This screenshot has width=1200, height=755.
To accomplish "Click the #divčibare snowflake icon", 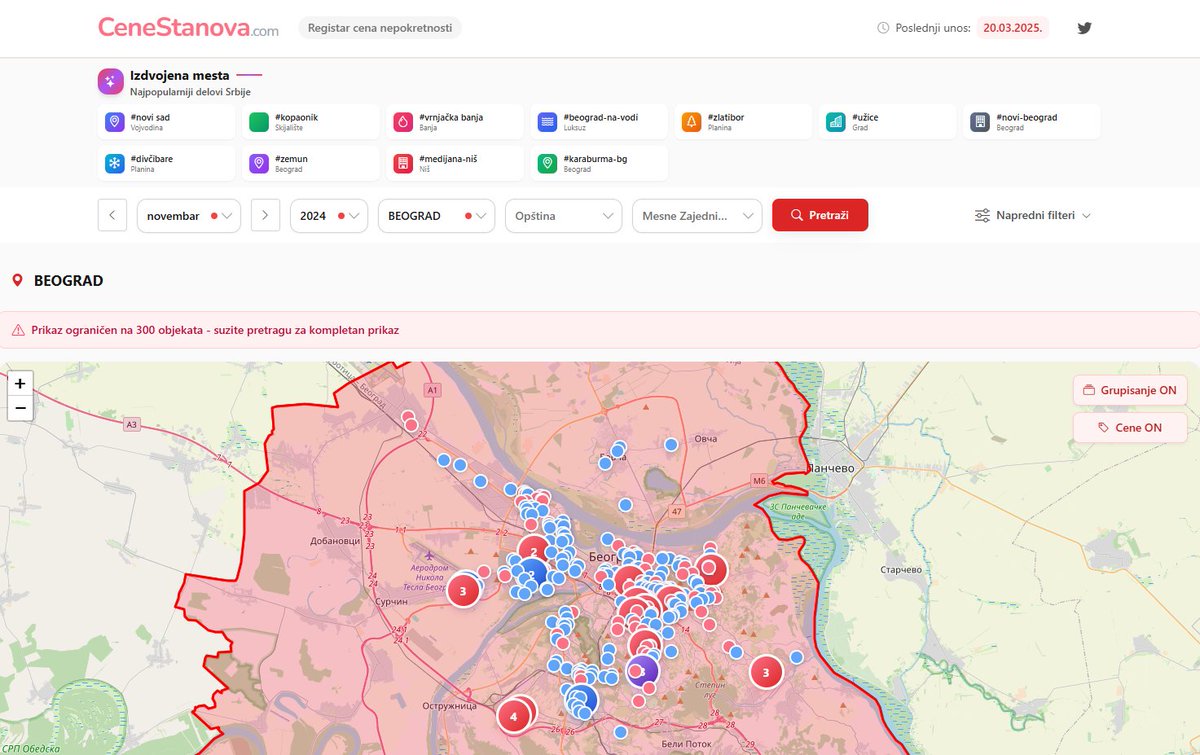I will pyautogui.click(x=115, y=163).
